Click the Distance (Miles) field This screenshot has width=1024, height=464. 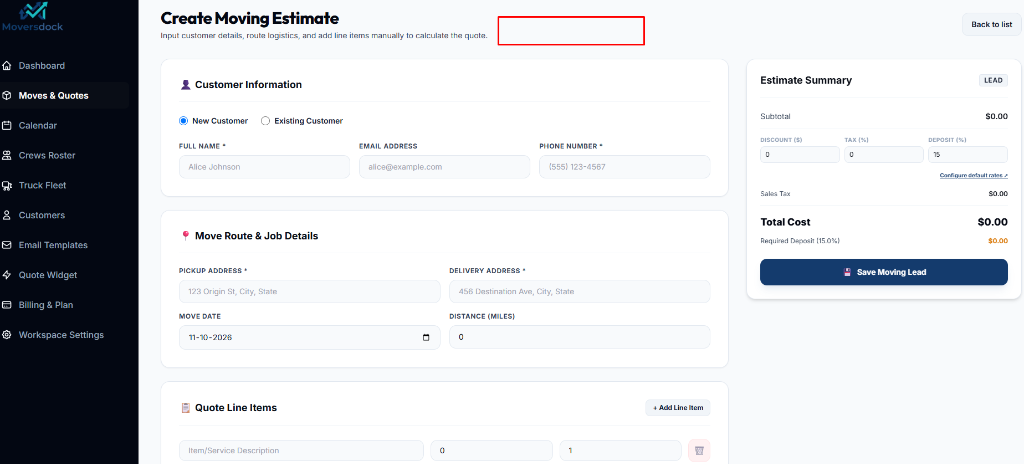[580, 337]
